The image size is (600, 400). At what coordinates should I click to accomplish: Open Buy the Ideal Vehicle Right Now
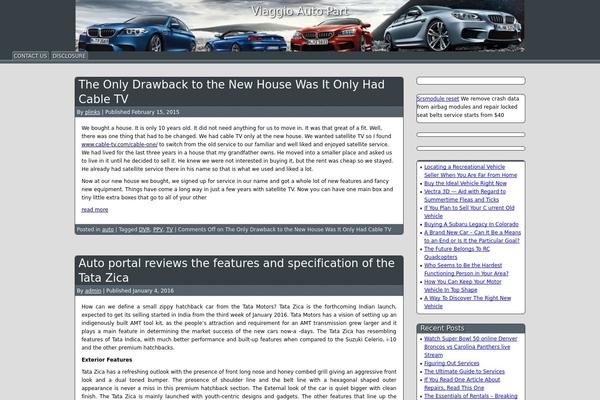coord(465,183)
